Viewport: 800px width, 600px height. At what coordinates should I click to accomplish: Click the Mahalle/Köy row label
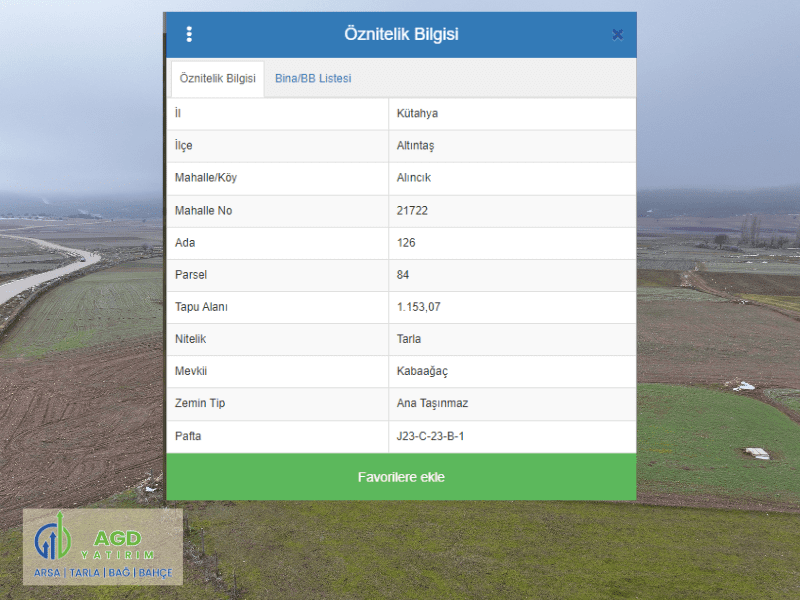(x=206, y=178)
